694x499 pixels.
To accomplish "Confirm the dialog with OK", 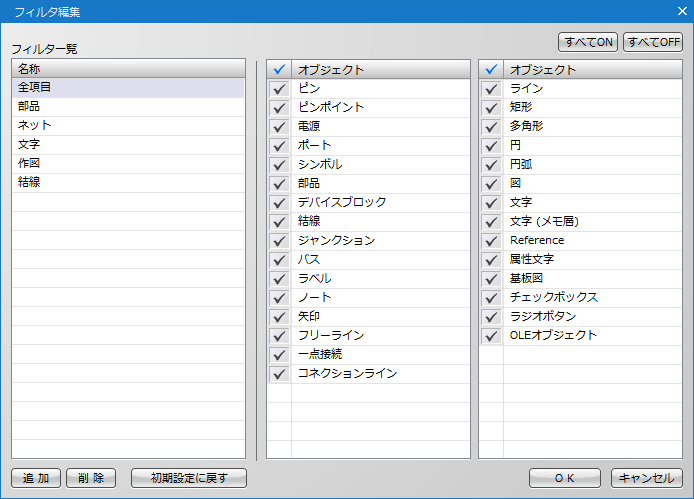I will [x=565, y=478].
